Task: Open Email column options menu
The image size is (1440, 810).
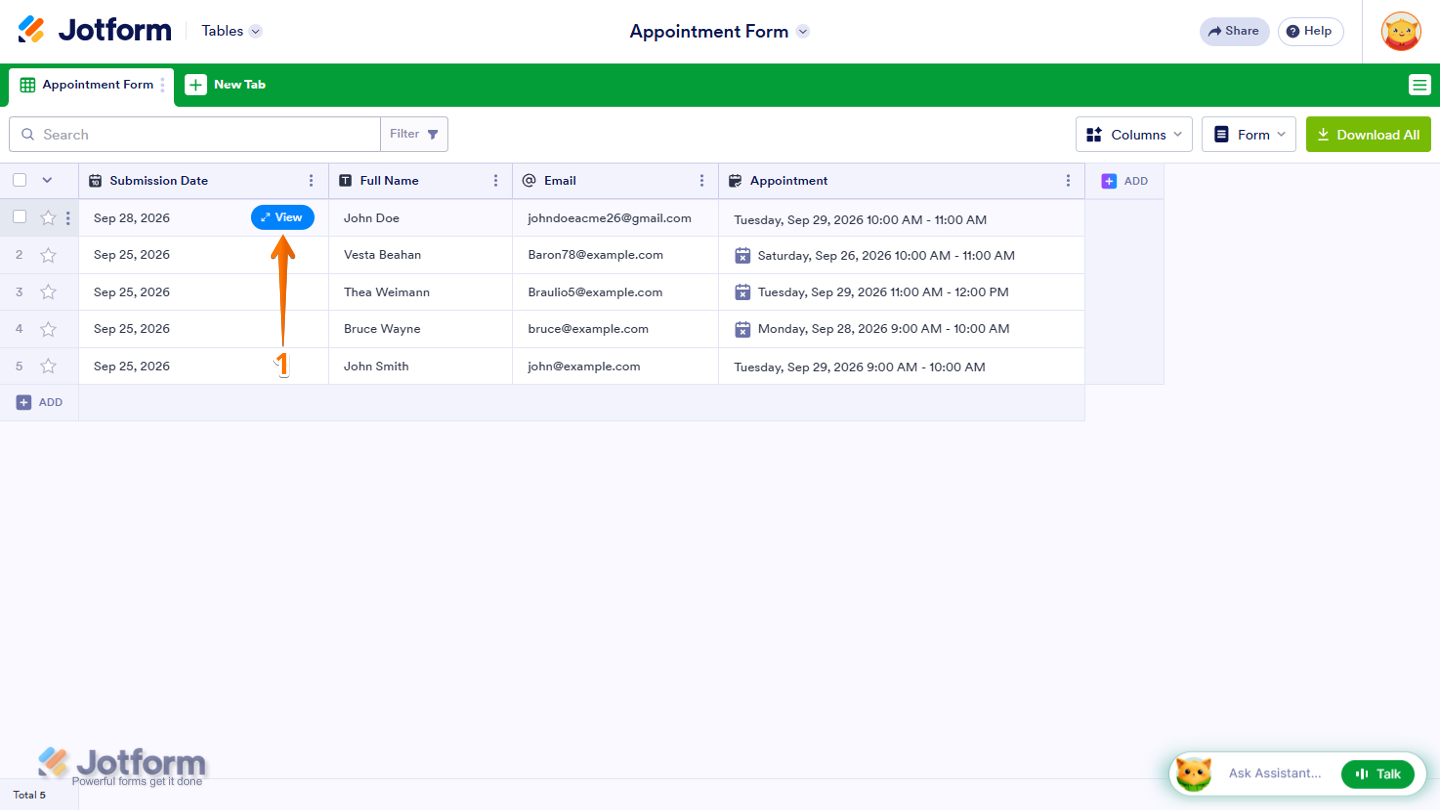Action: 702,181
